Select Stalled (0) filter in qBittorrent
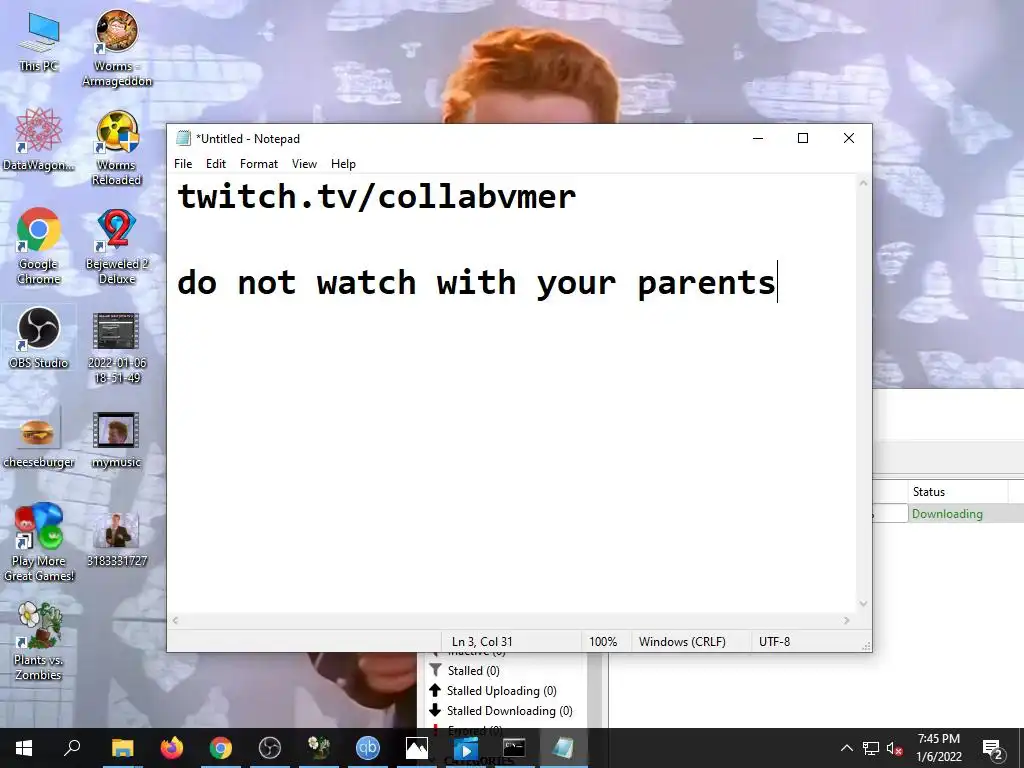1024x768 pixels. coord(464,671)
